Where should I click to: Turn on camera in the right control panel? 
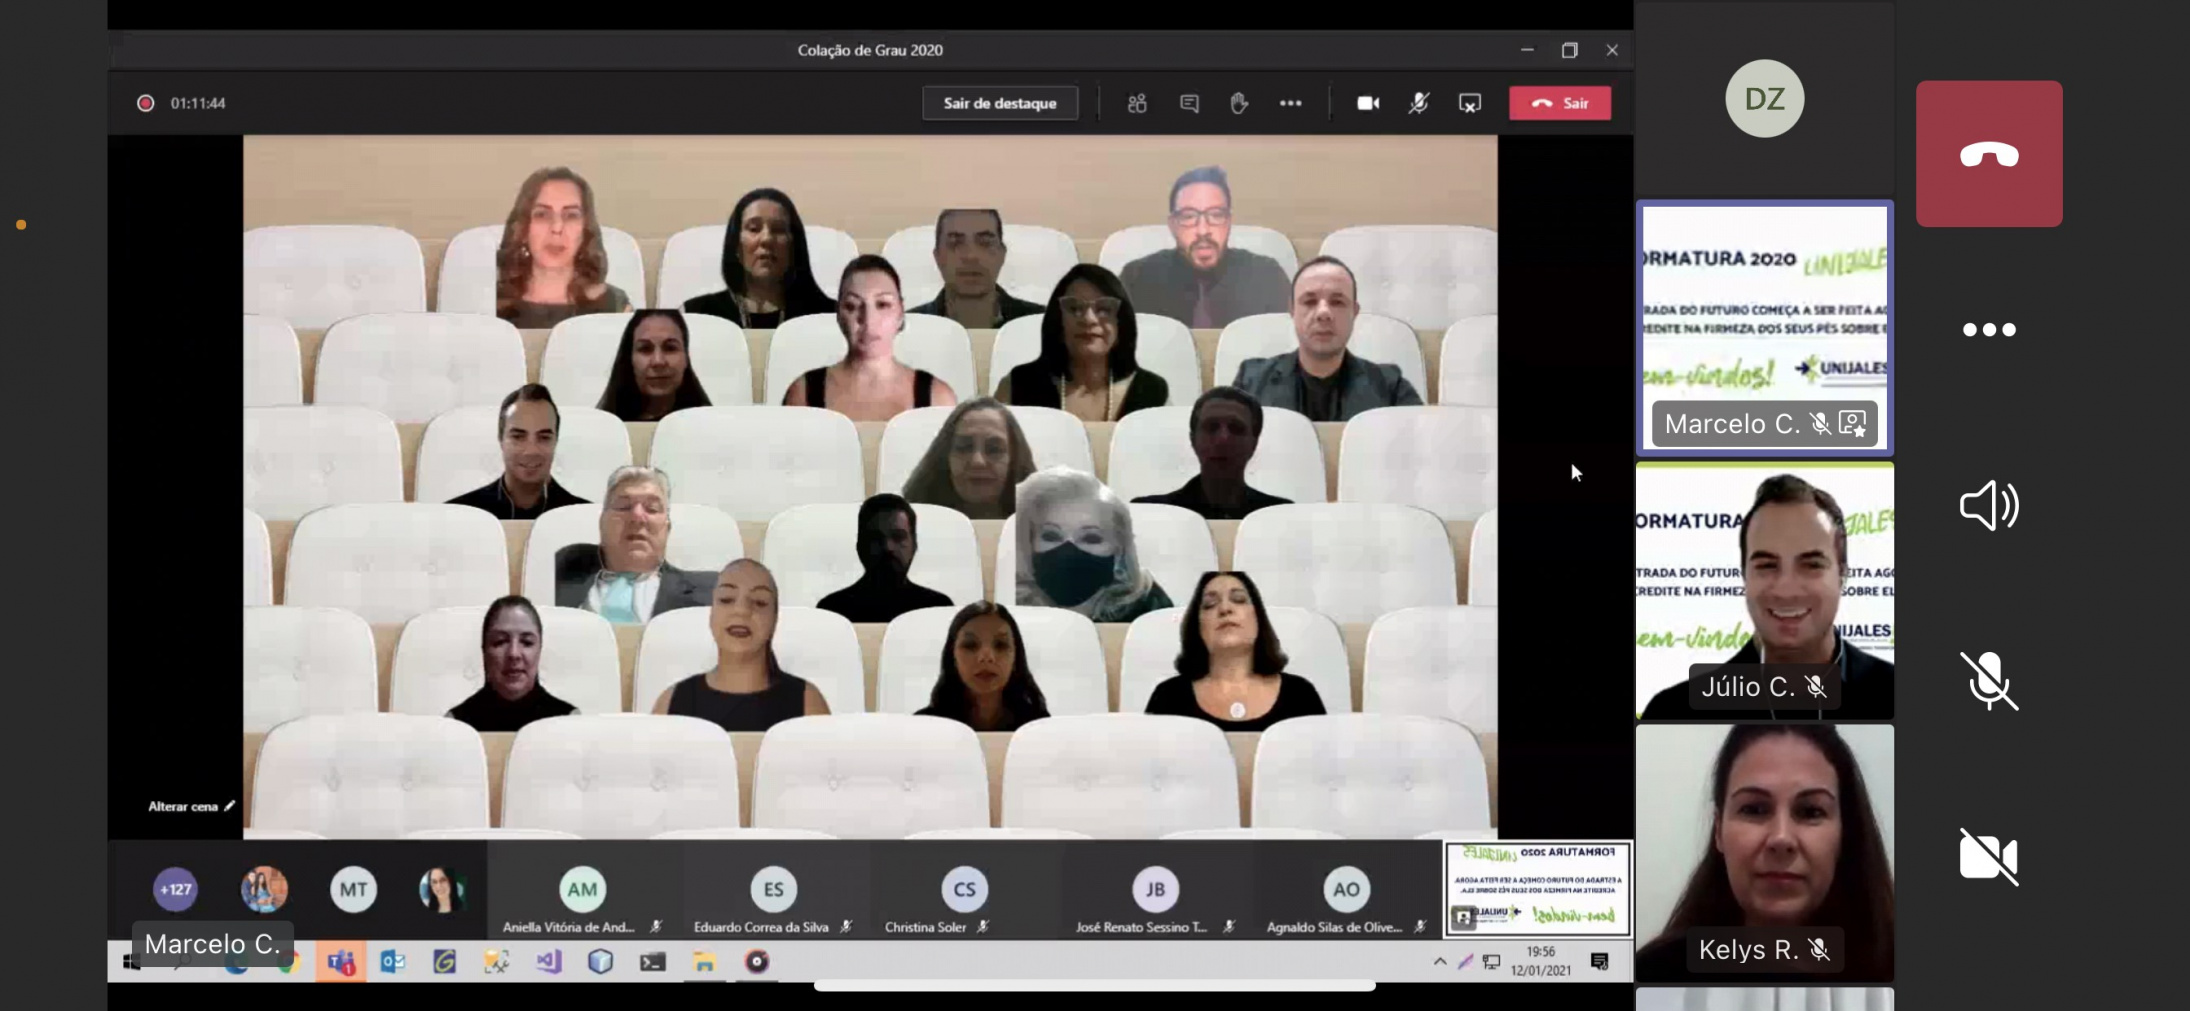coord(1988,857)
